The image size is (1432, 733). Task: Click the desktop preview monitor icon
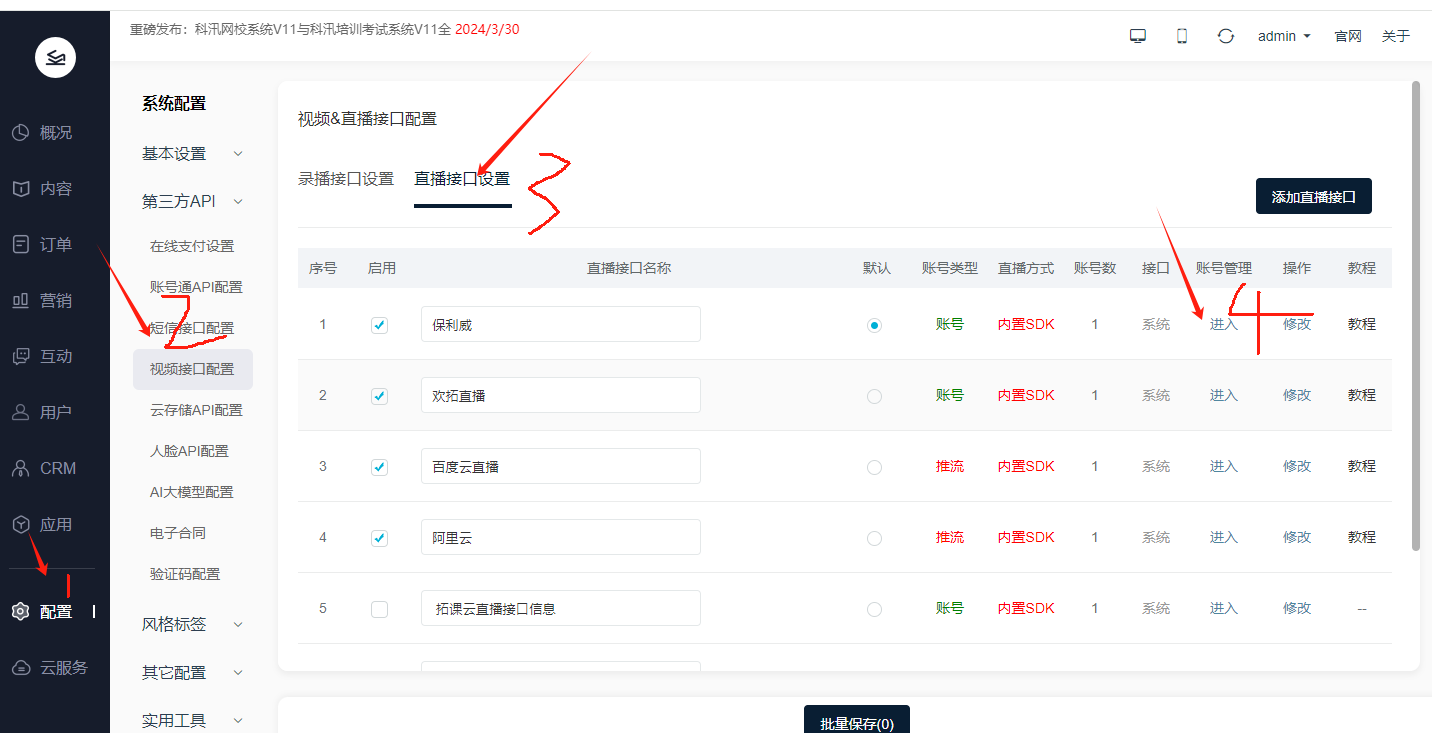[x=1137, y=36]
